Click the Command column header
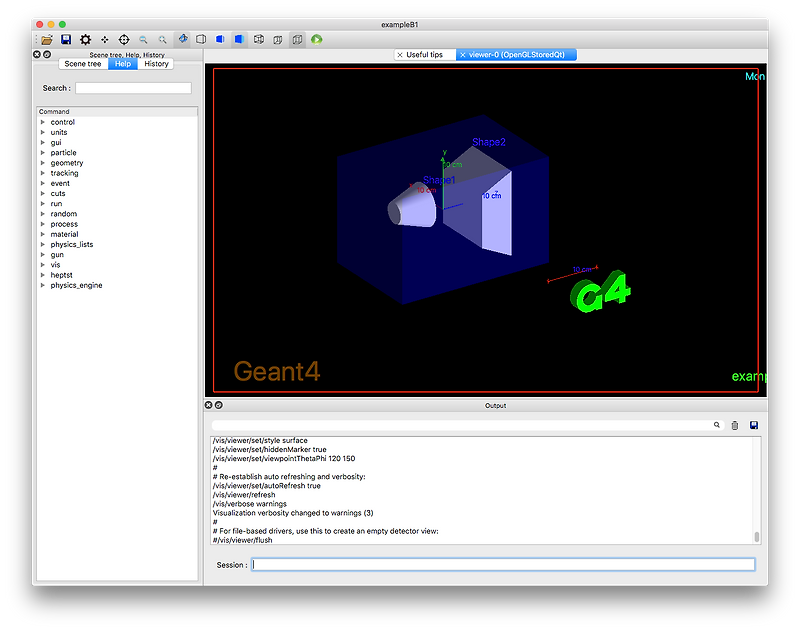 tap(117, 112)
